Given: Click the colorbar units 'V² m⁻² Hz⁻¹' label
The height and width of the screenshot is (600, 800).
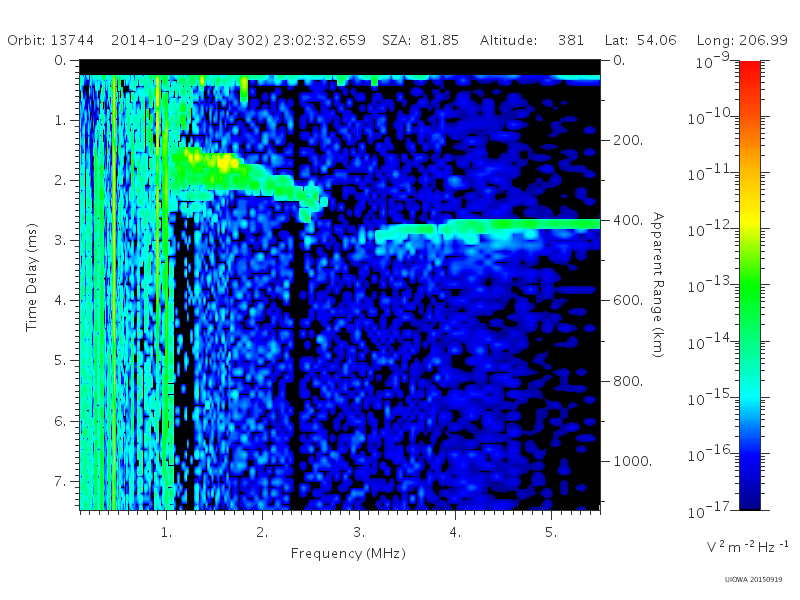Looking at the screenshot, I should pos(747,547).
